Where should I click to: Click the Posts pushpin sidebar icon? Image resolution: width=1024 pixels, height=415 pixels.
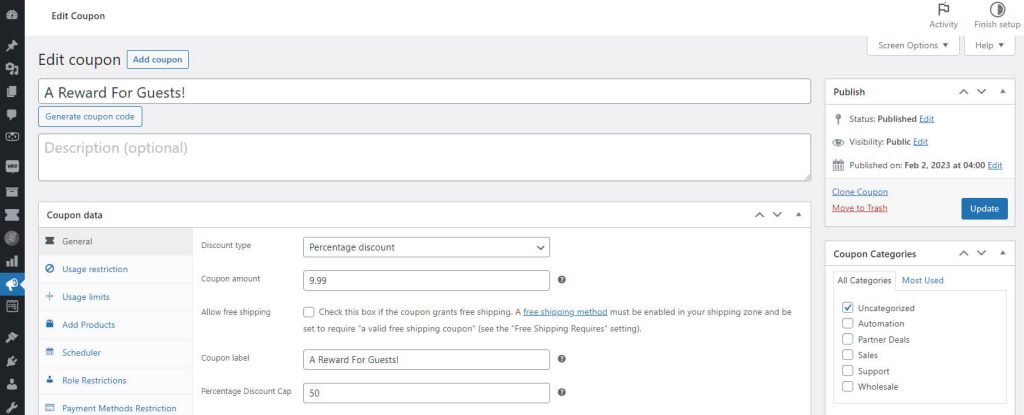pos(12,46)
